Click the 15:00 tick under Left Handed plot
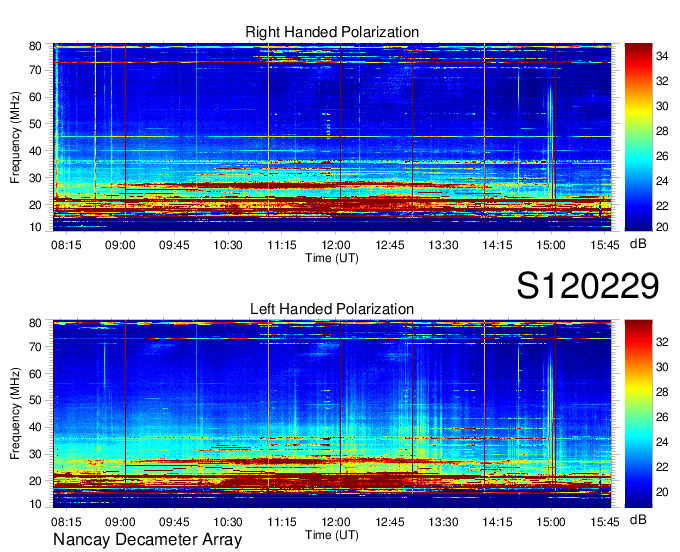 tap(551, 522)
